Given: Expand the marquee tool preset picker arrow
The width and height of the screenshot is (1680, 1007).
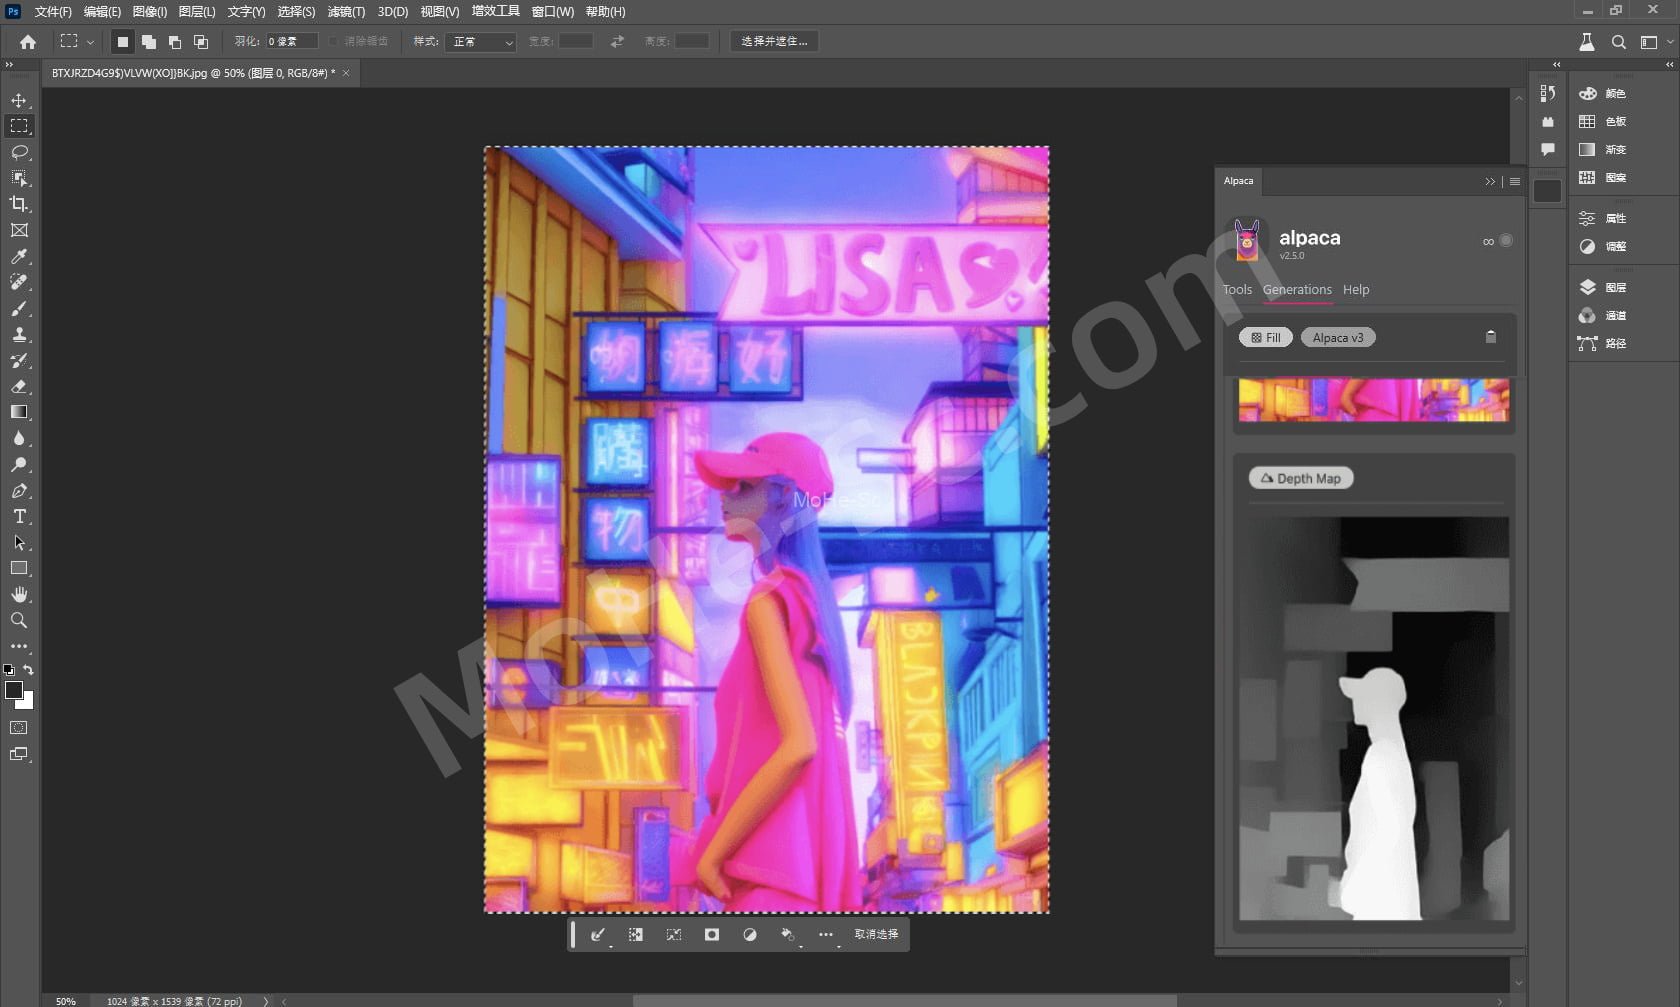Looking at the screenshot, I should click(90, 41).
